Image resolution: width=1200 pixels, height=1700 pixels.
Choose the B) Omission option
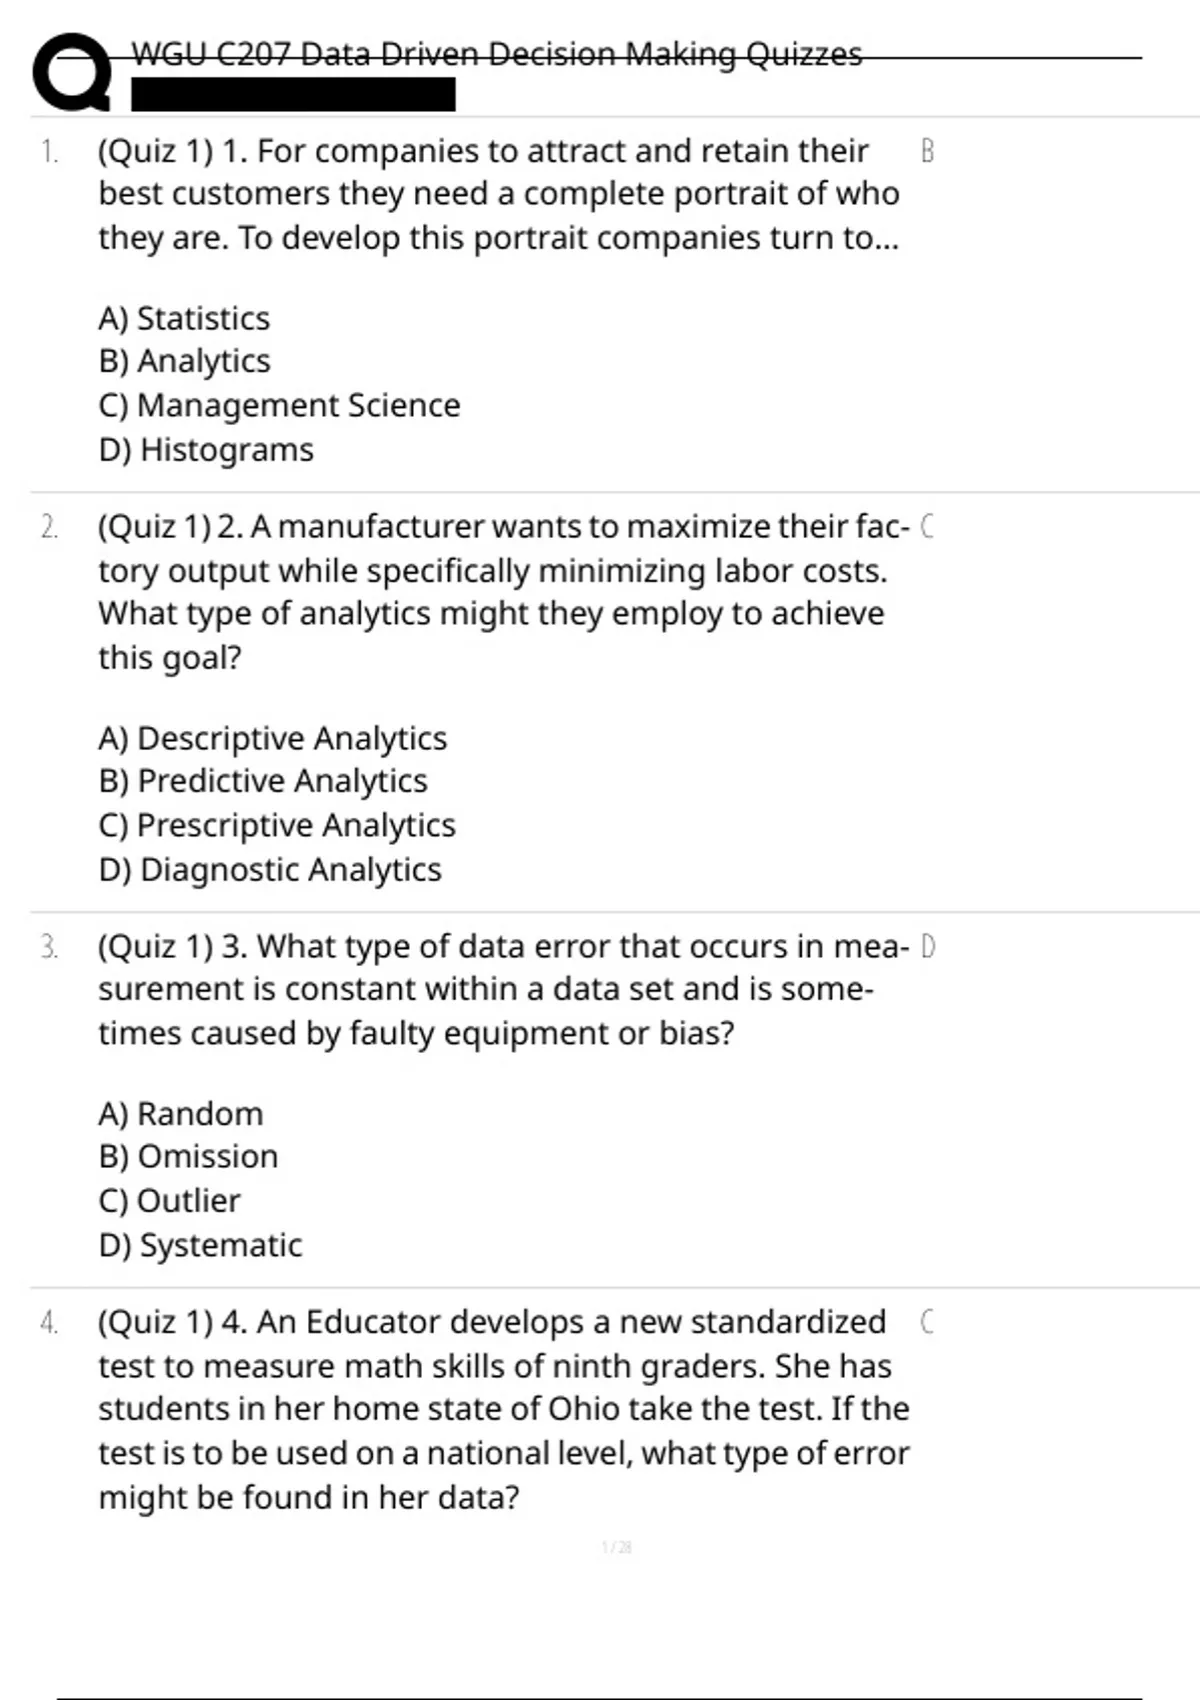click(x=188, y=1157)
